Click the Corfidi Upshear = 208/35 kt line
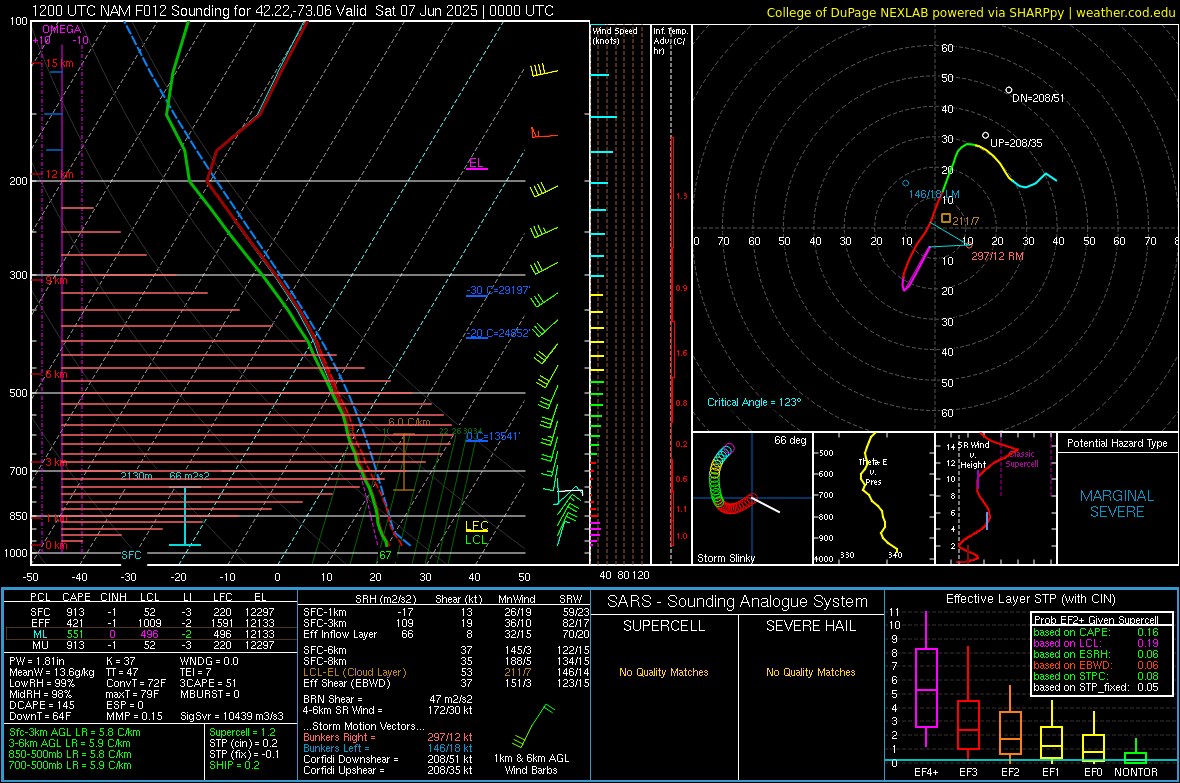Screen dimensions: 1180x783 388,770
